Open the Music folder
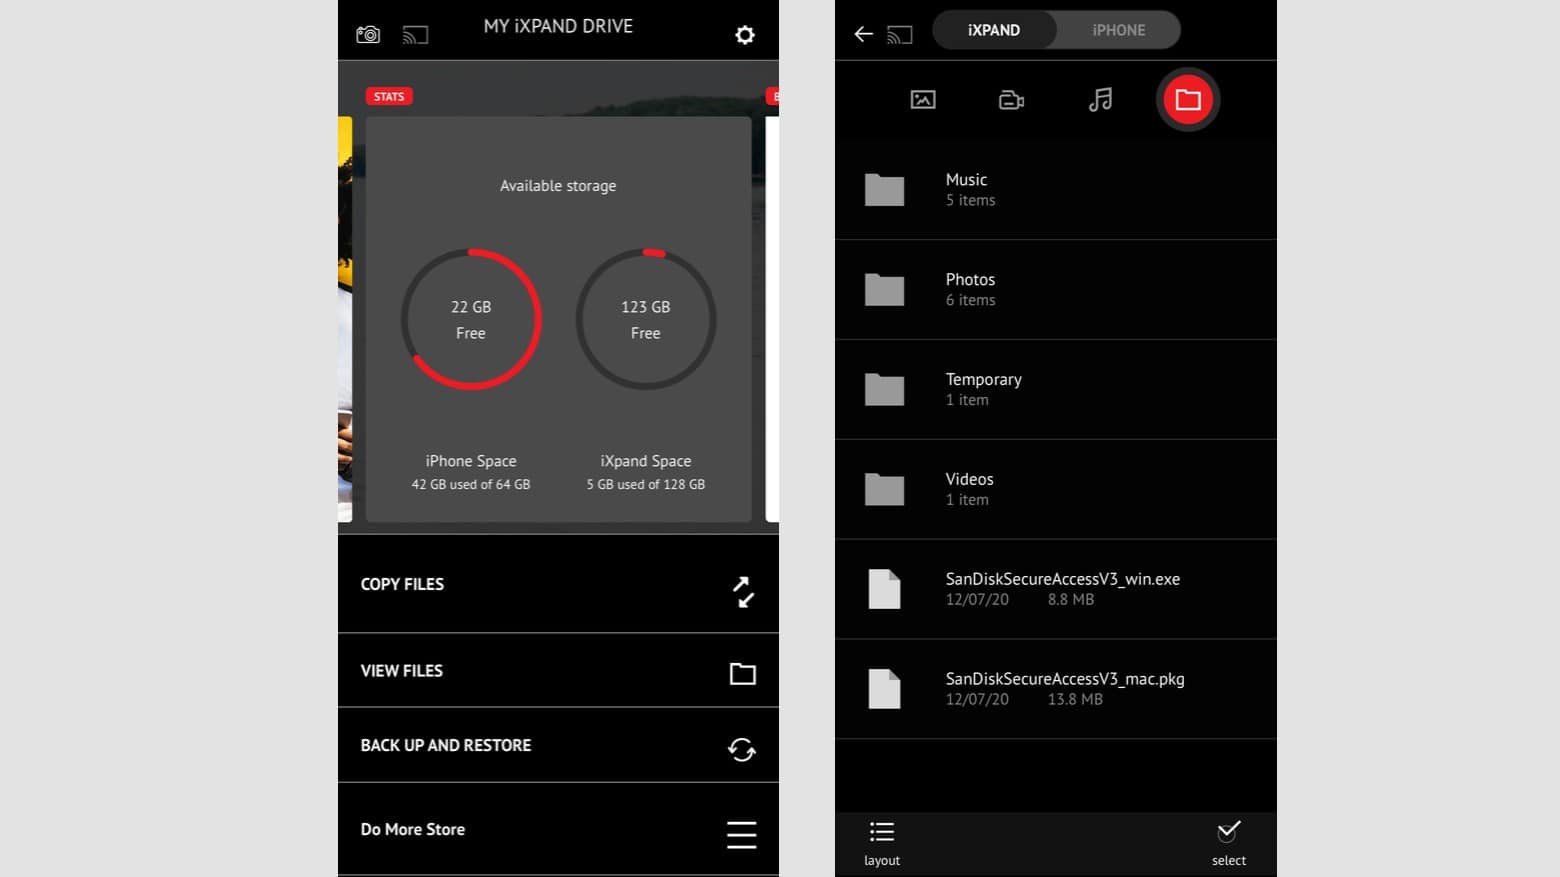Screen dimensions: 1560x877 1055,190
